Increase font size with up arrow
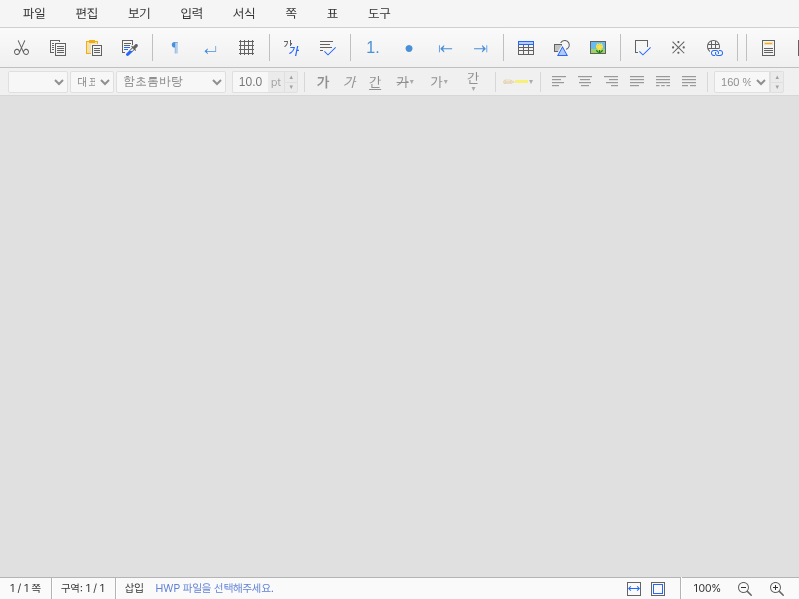Screen dimensions: 799x599 (291, 77)
